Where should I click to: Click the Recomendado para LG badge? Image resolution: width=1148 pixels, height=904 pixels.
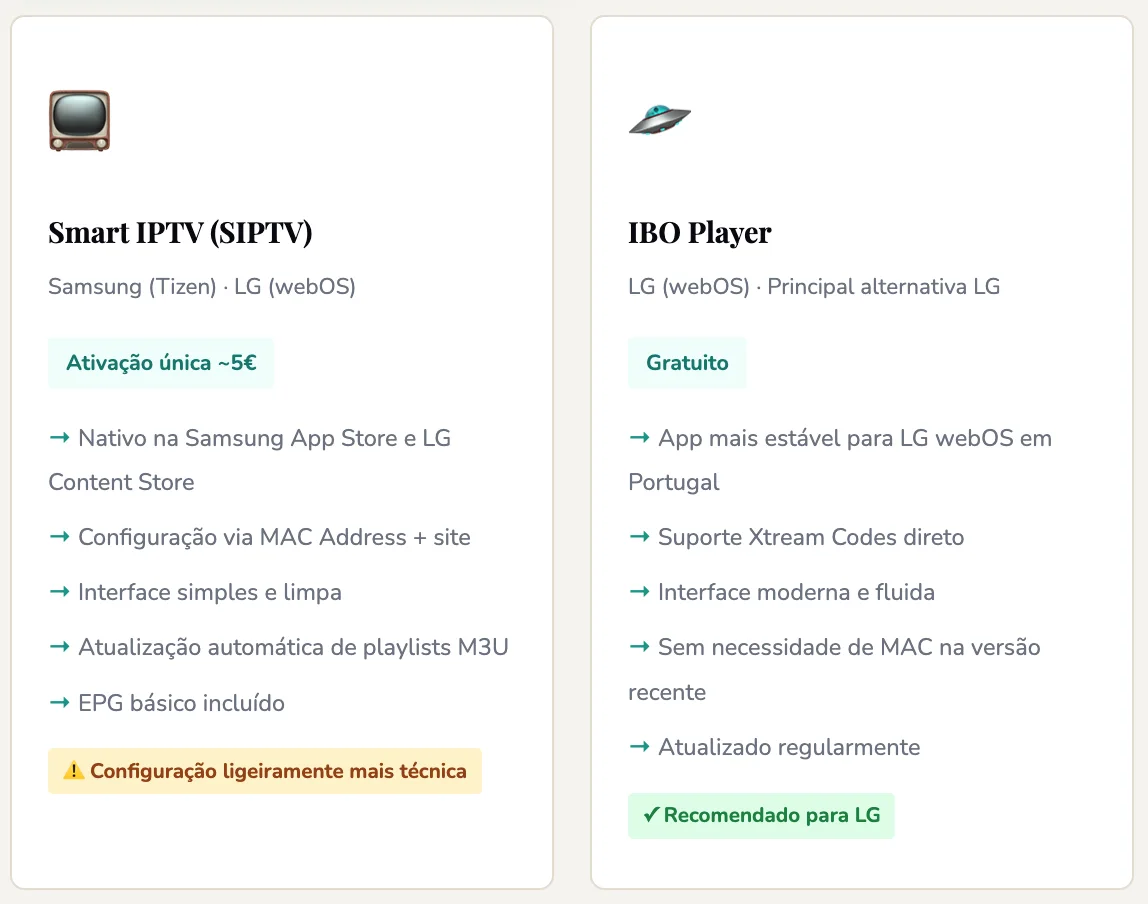[x=761, y=815]
